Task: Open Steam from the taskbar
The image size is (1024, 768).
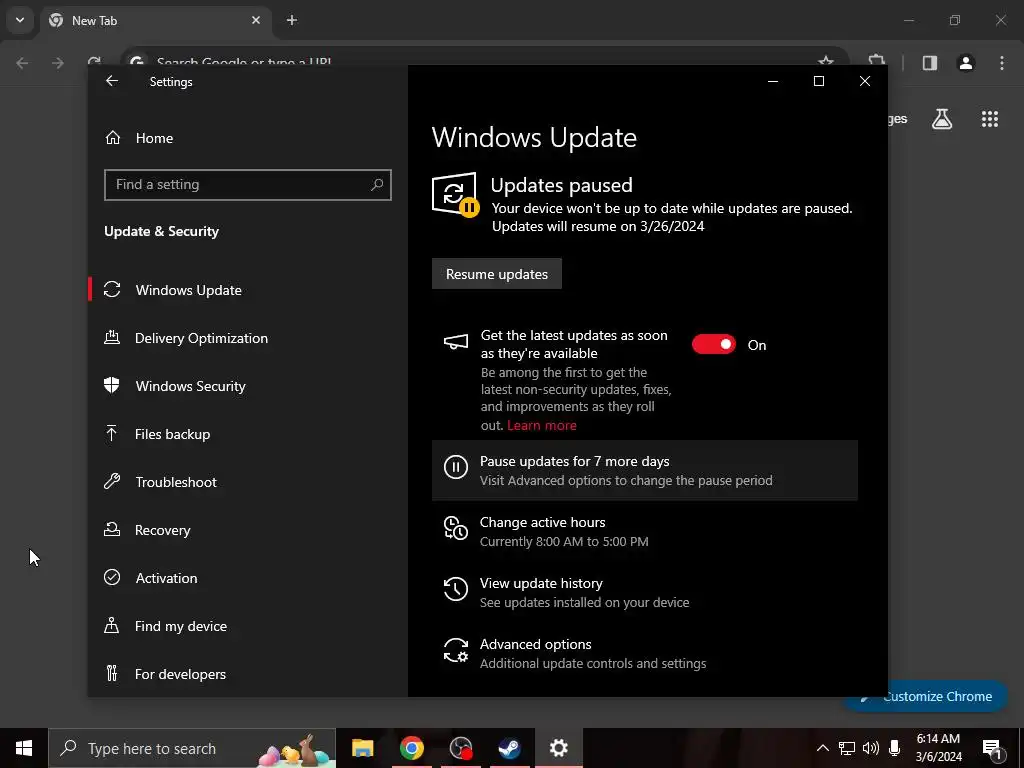Action: coord(509,748)
